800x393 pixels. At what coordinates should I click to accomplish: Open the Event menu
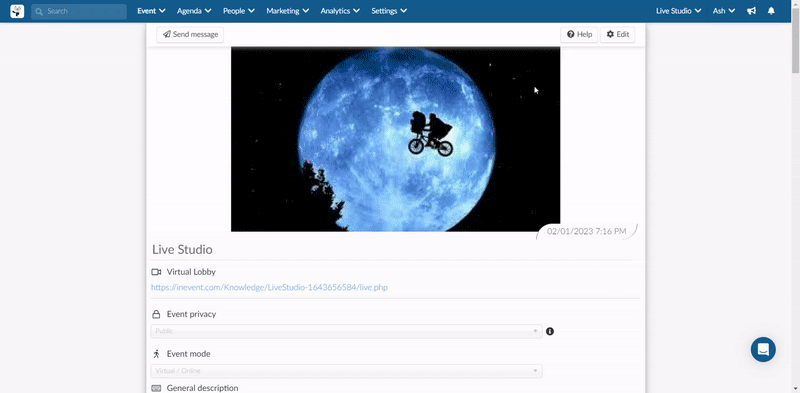tap(152, 11)
